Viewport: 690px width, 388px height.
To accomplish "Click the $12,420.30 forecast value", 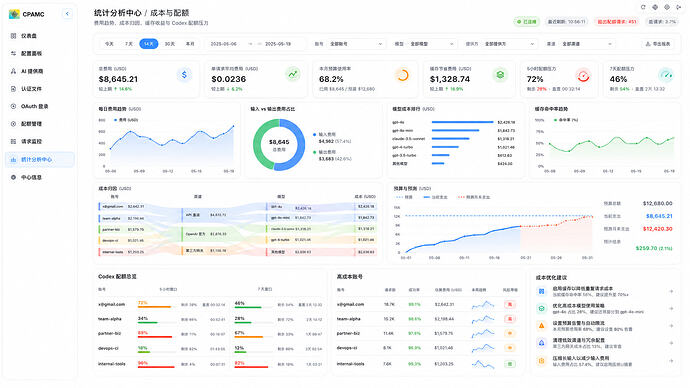I will pos(657,229).
